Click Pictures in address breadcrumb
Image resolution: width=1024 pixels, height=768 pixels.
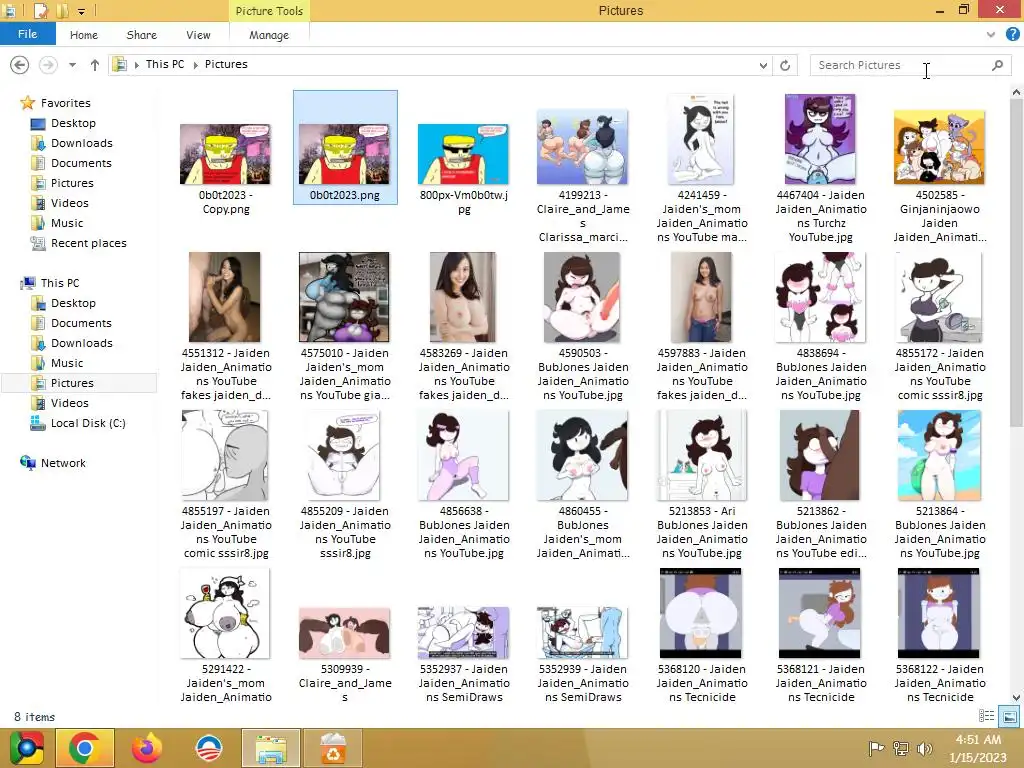pos(226,64)
